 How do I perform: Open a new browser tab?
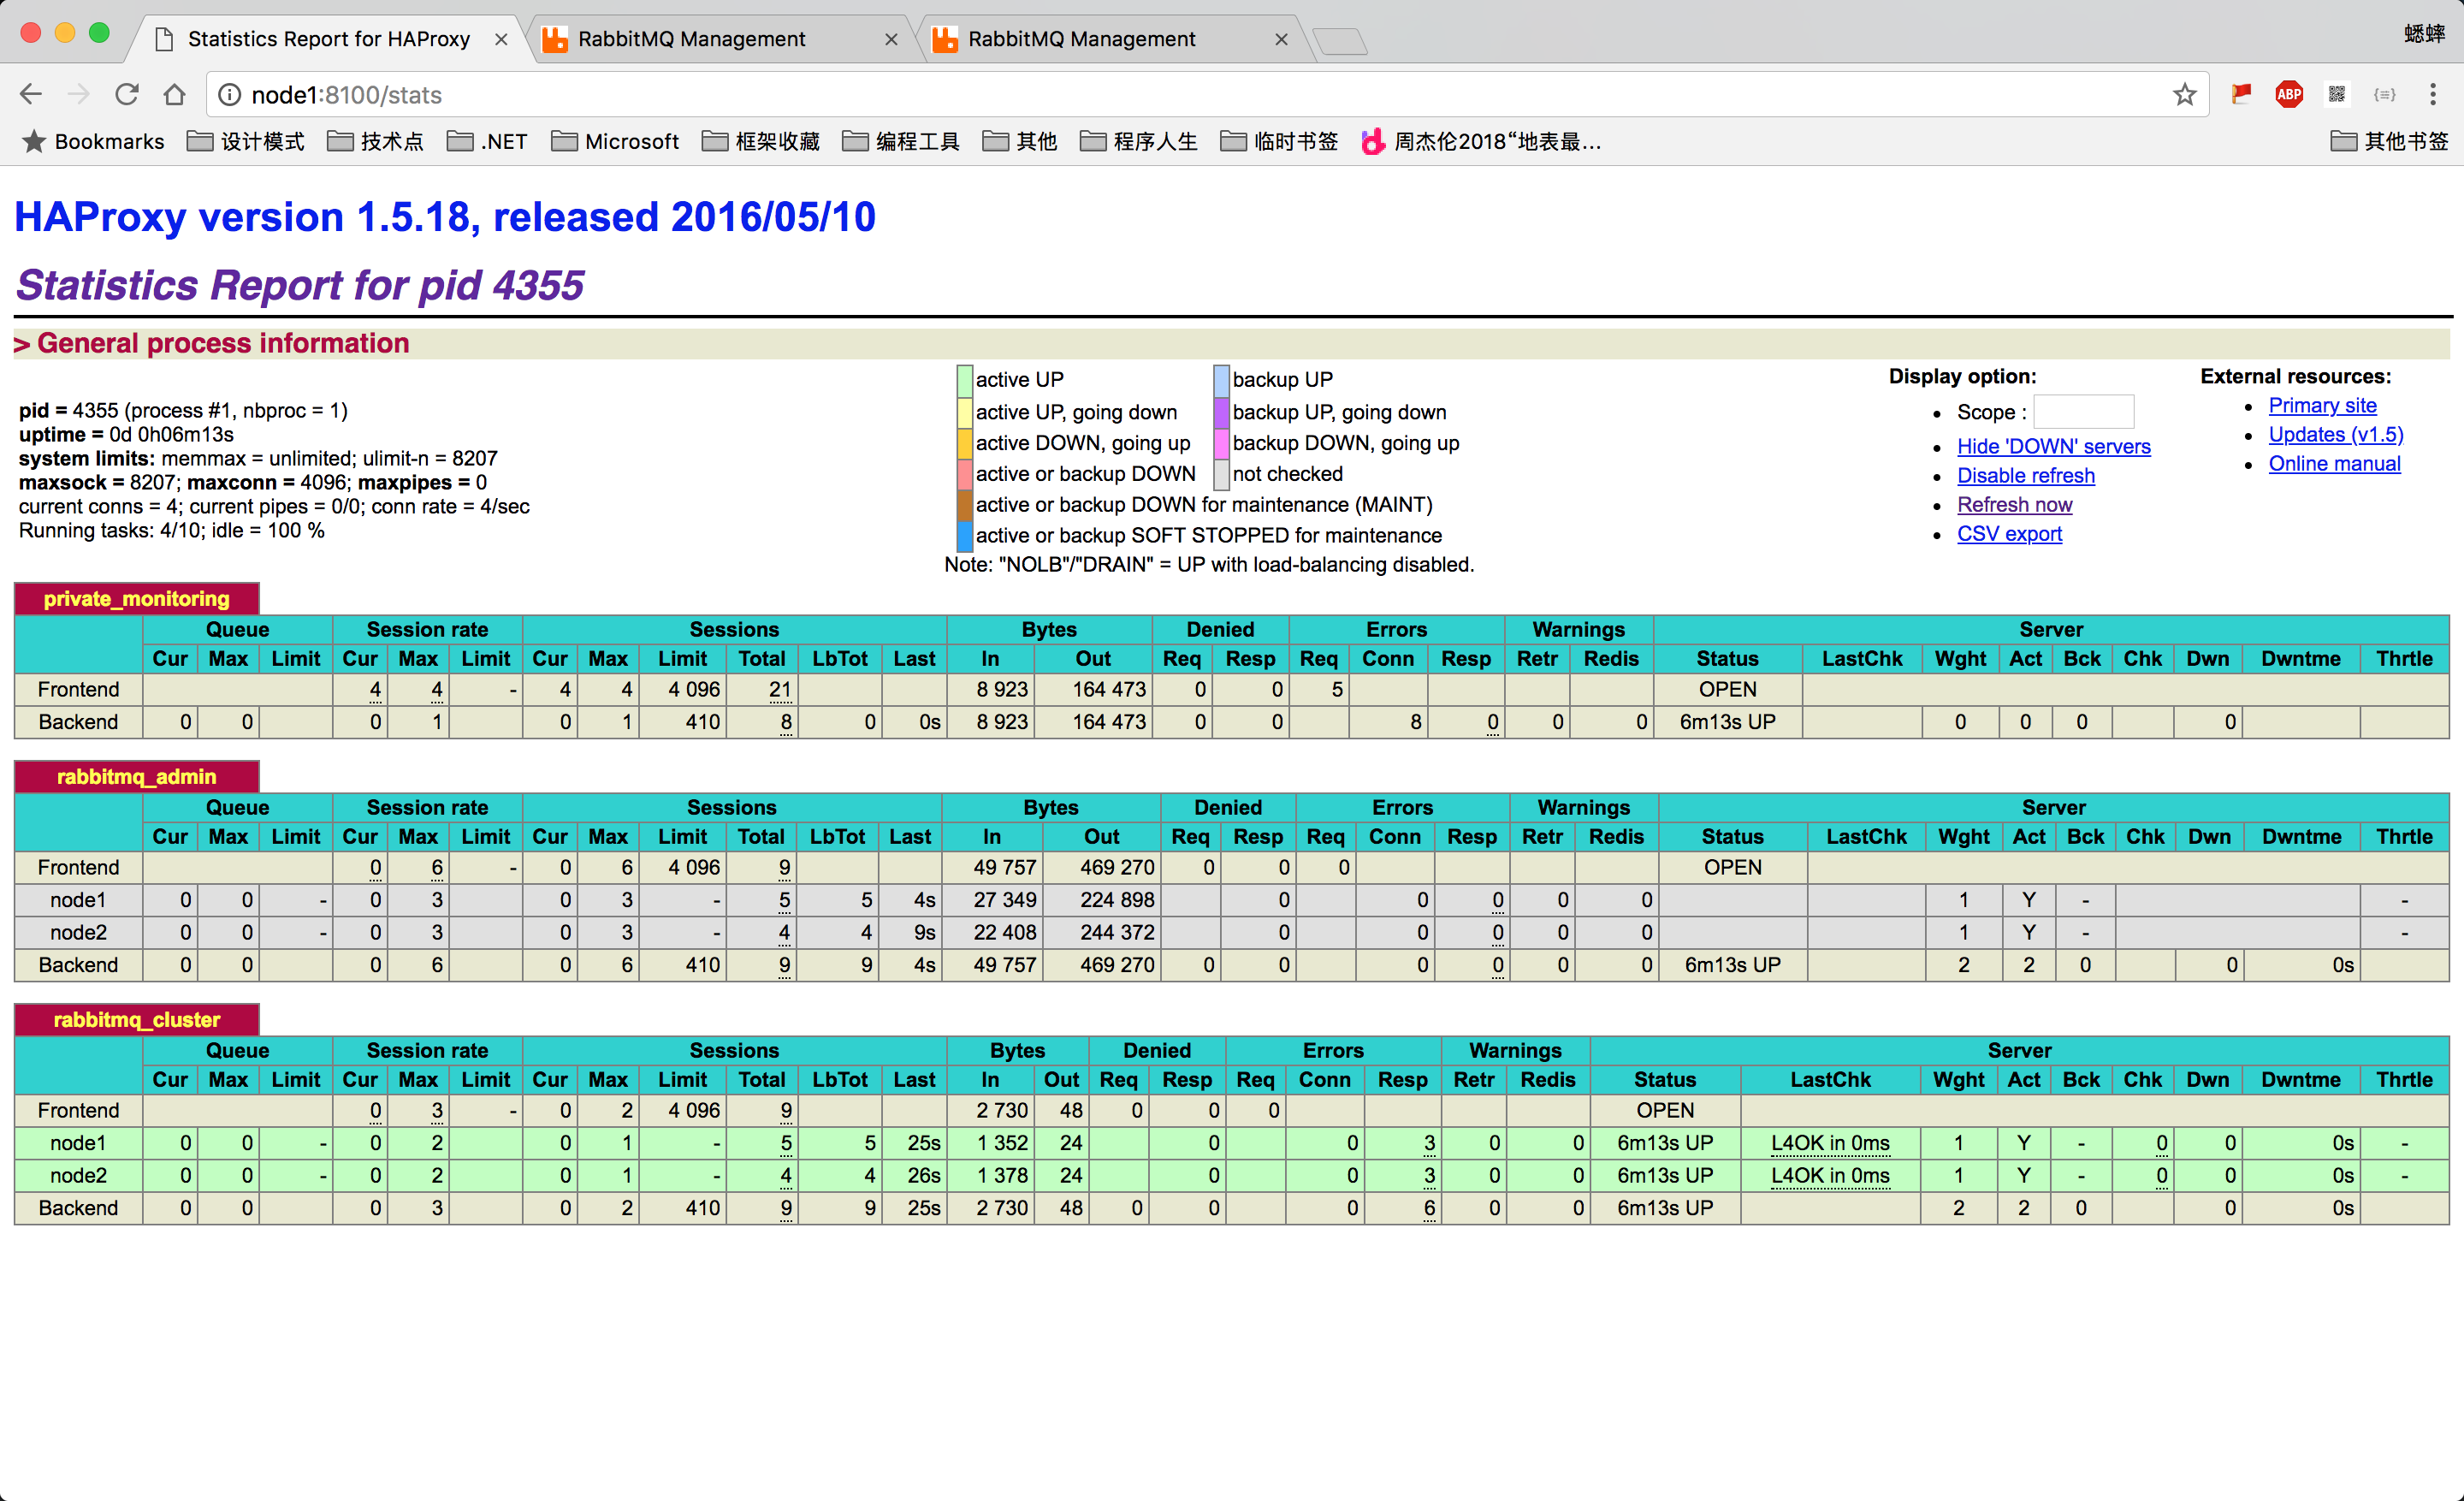click(1340, 40)
